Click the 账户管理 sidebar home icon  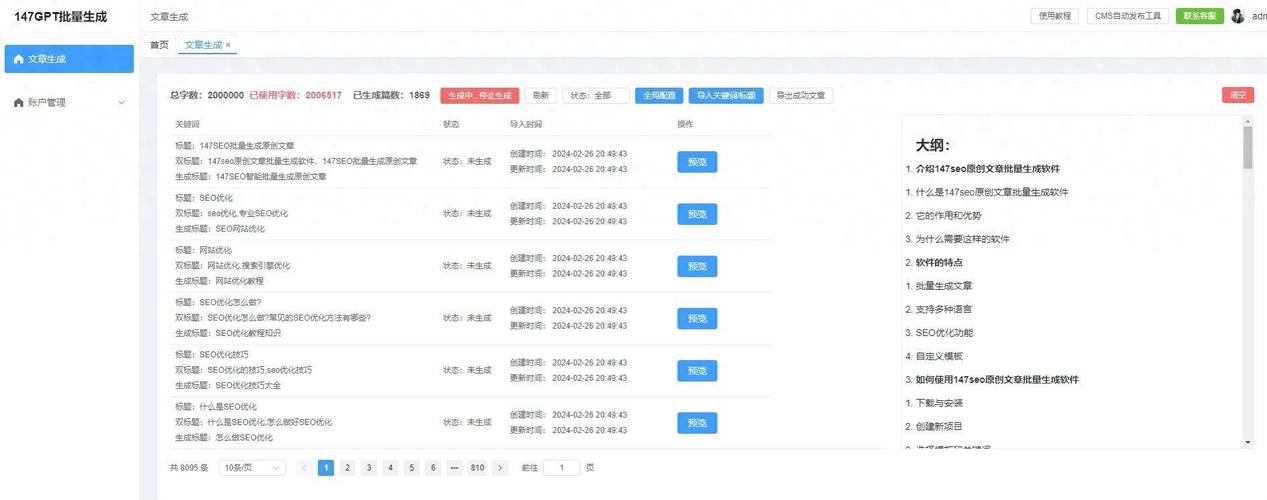click(x=19, y=102)
